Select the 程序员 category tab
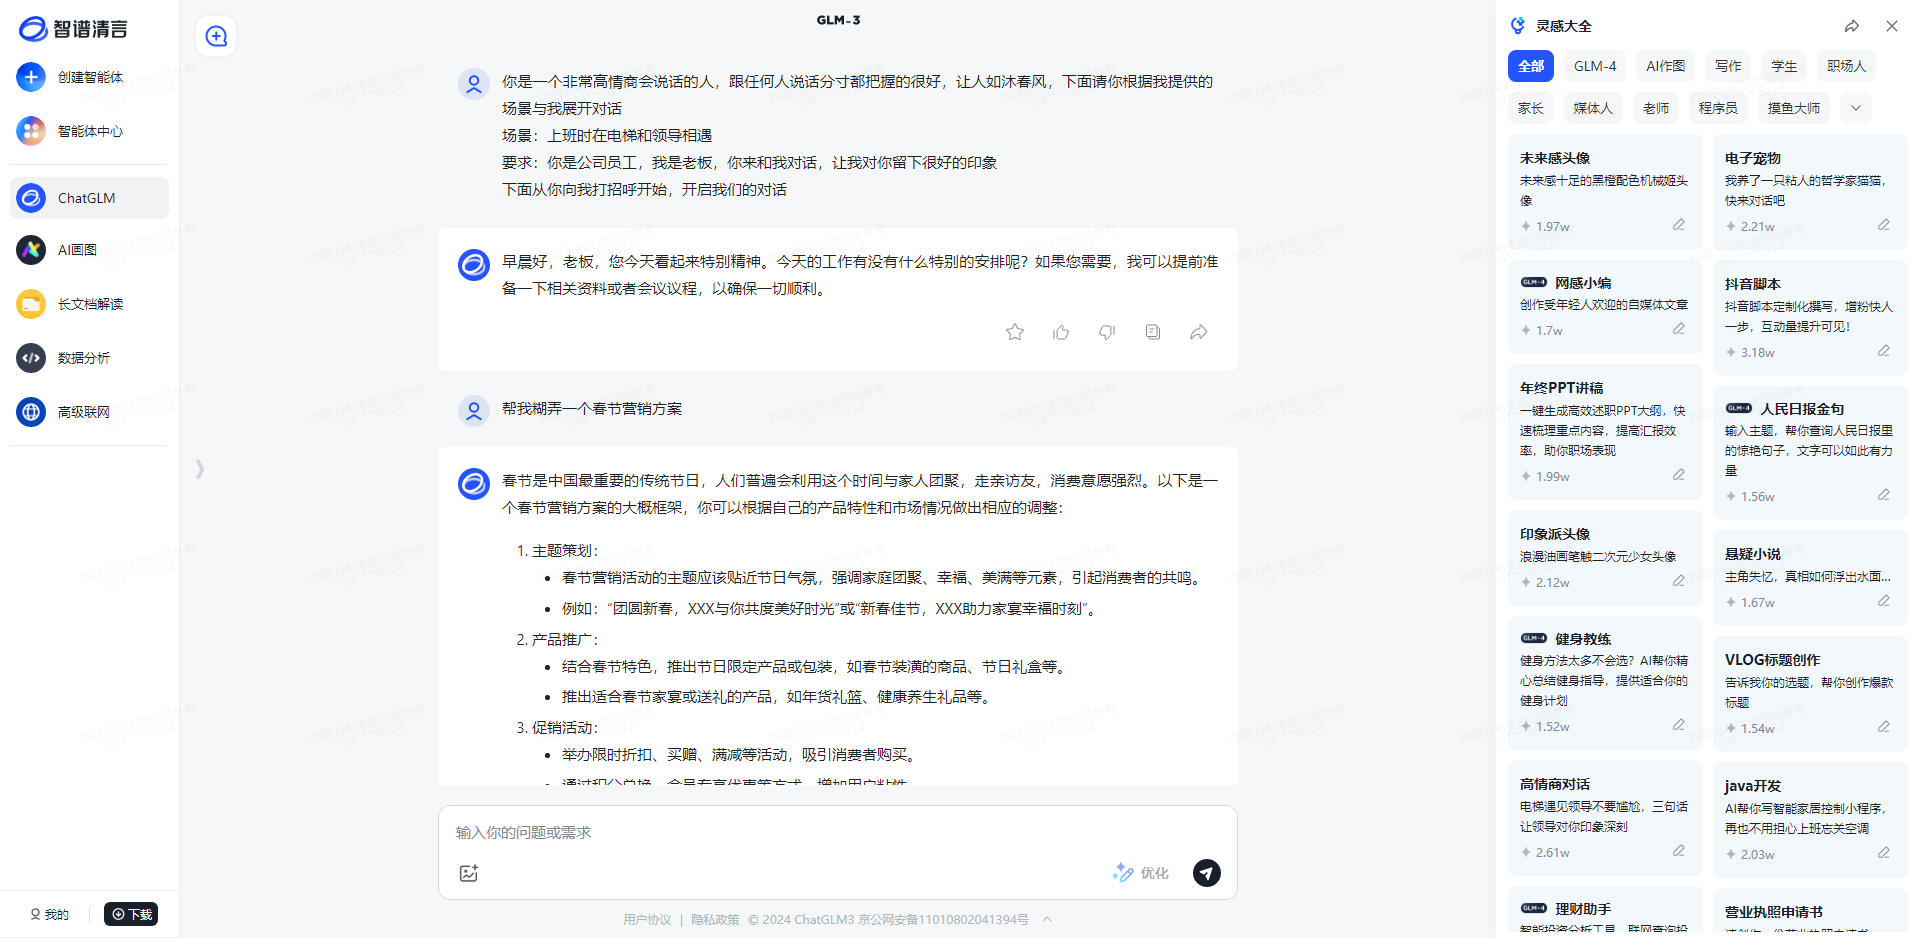The image size is (1920, 938). pyautogui.click(x=1718, y=108)
